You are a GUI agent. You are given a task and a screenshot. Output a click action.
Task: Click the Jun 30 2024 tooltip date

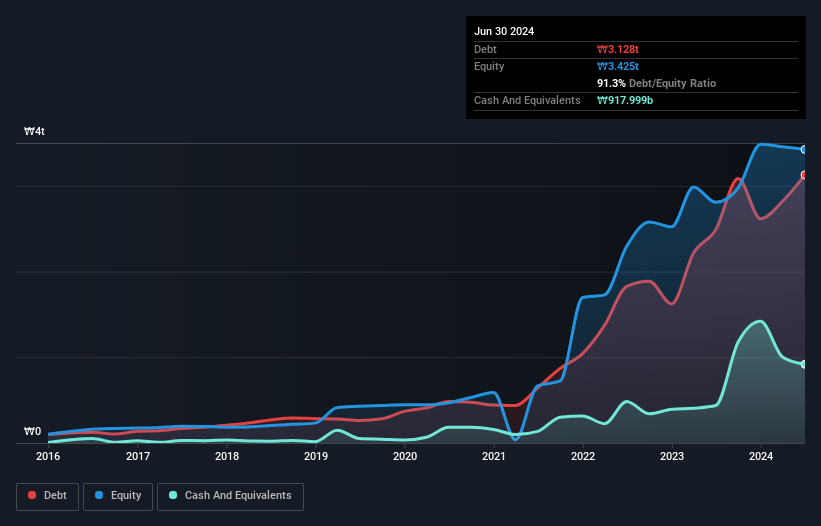point(504,31)
